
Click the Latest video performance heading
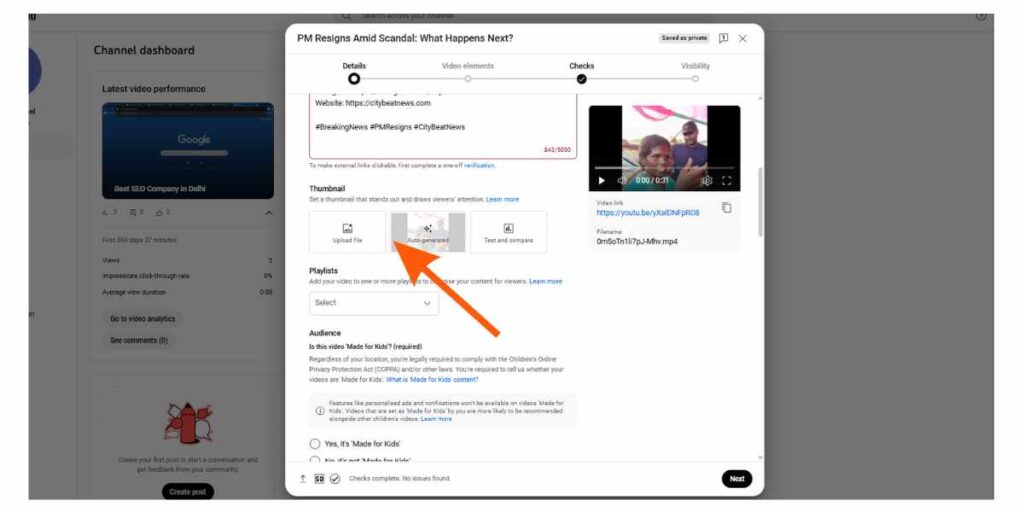point(153,89)
